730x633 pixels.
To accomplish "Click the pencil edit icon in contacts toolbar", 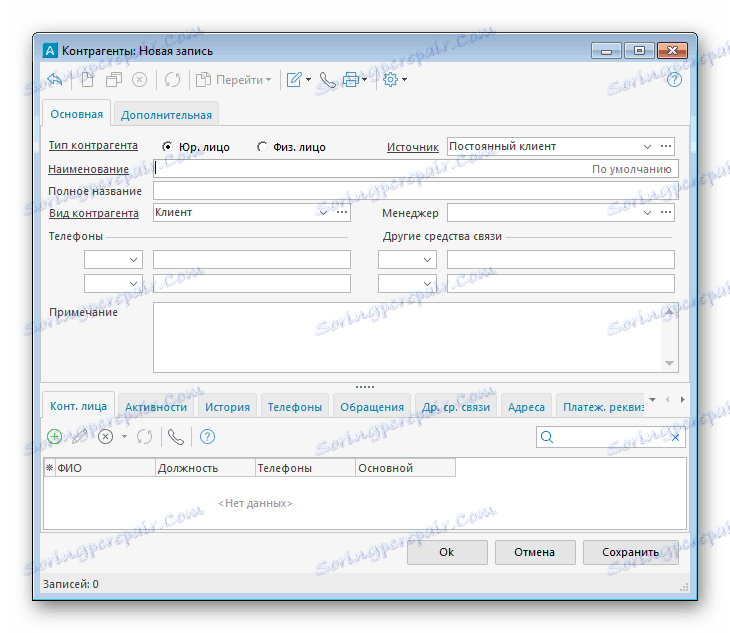I will pyautogui.click(x=80, y=437).
